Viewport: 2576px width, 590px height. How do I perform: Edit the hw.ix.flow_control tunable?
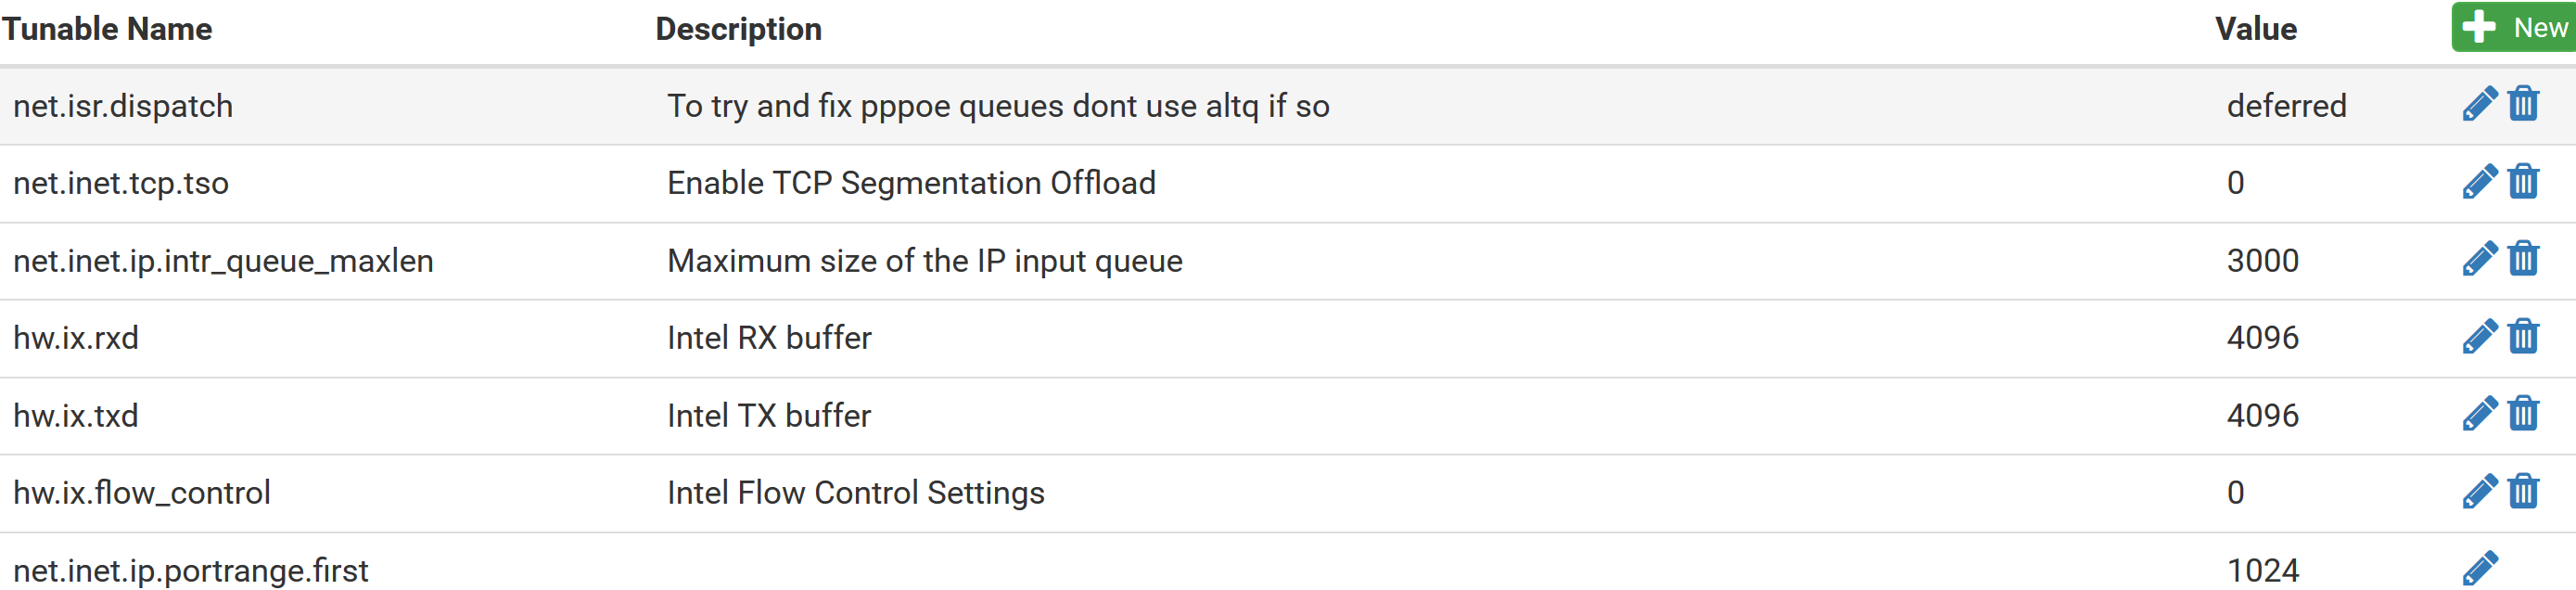pyautogui.click(x=2480, y=492)
